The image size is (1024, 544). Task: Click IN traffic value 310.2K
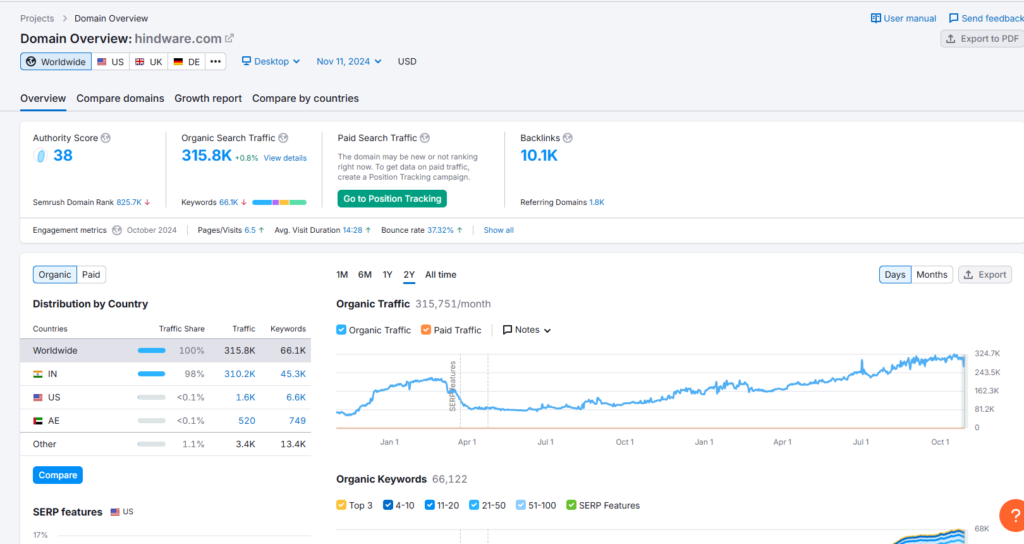(240, 374)
